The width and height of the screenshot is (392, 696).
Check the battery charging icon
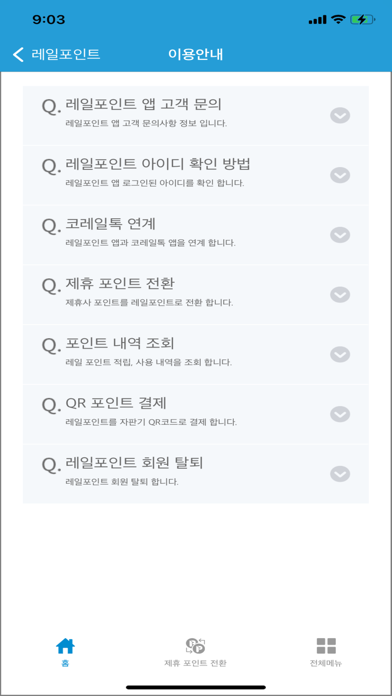364,20
